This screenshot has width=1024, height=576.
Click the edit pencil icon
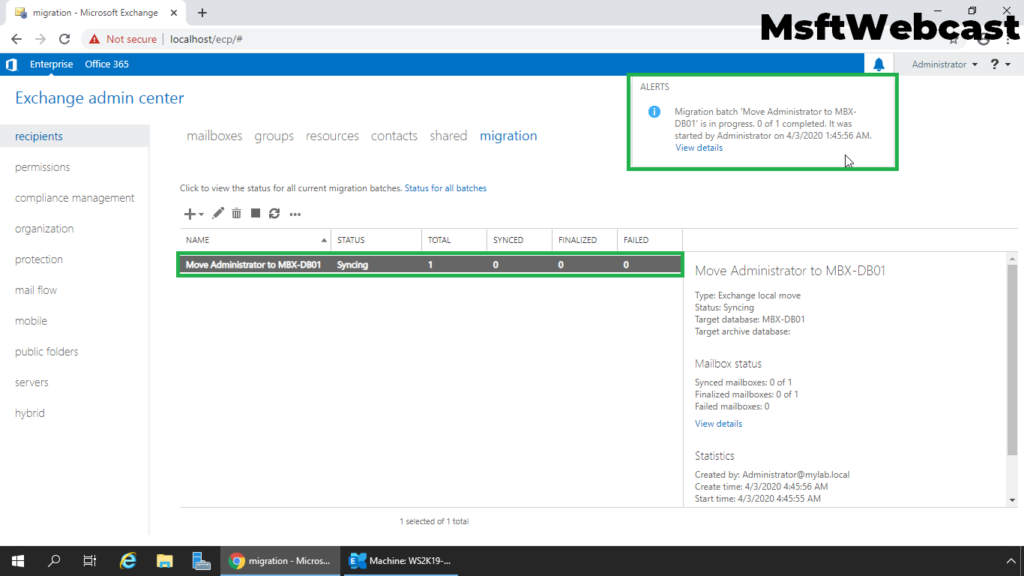pos(217,213)
